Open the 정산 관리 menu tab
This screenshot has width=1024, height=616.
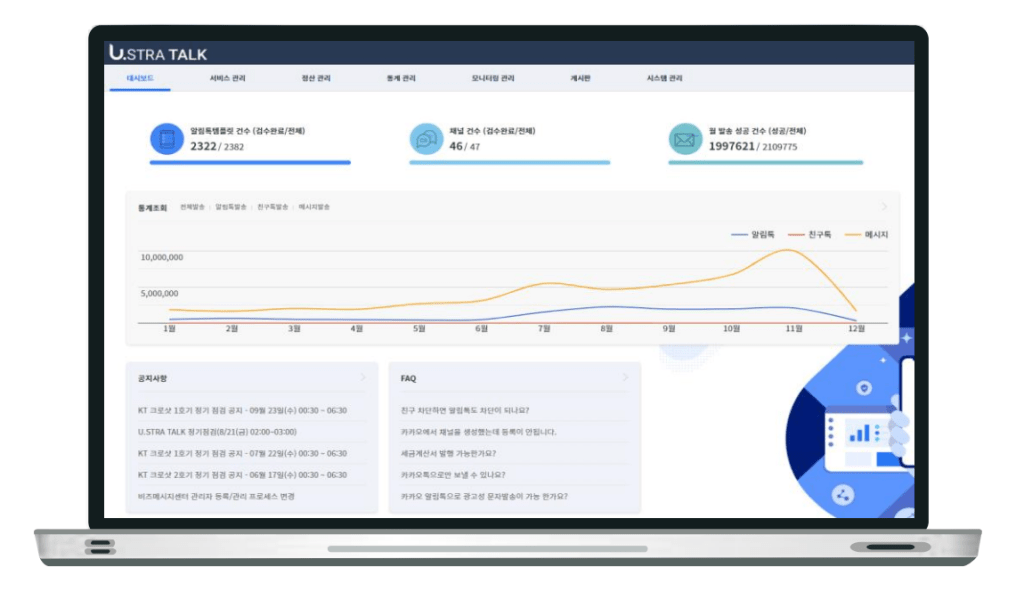click(x=315, y=78)
